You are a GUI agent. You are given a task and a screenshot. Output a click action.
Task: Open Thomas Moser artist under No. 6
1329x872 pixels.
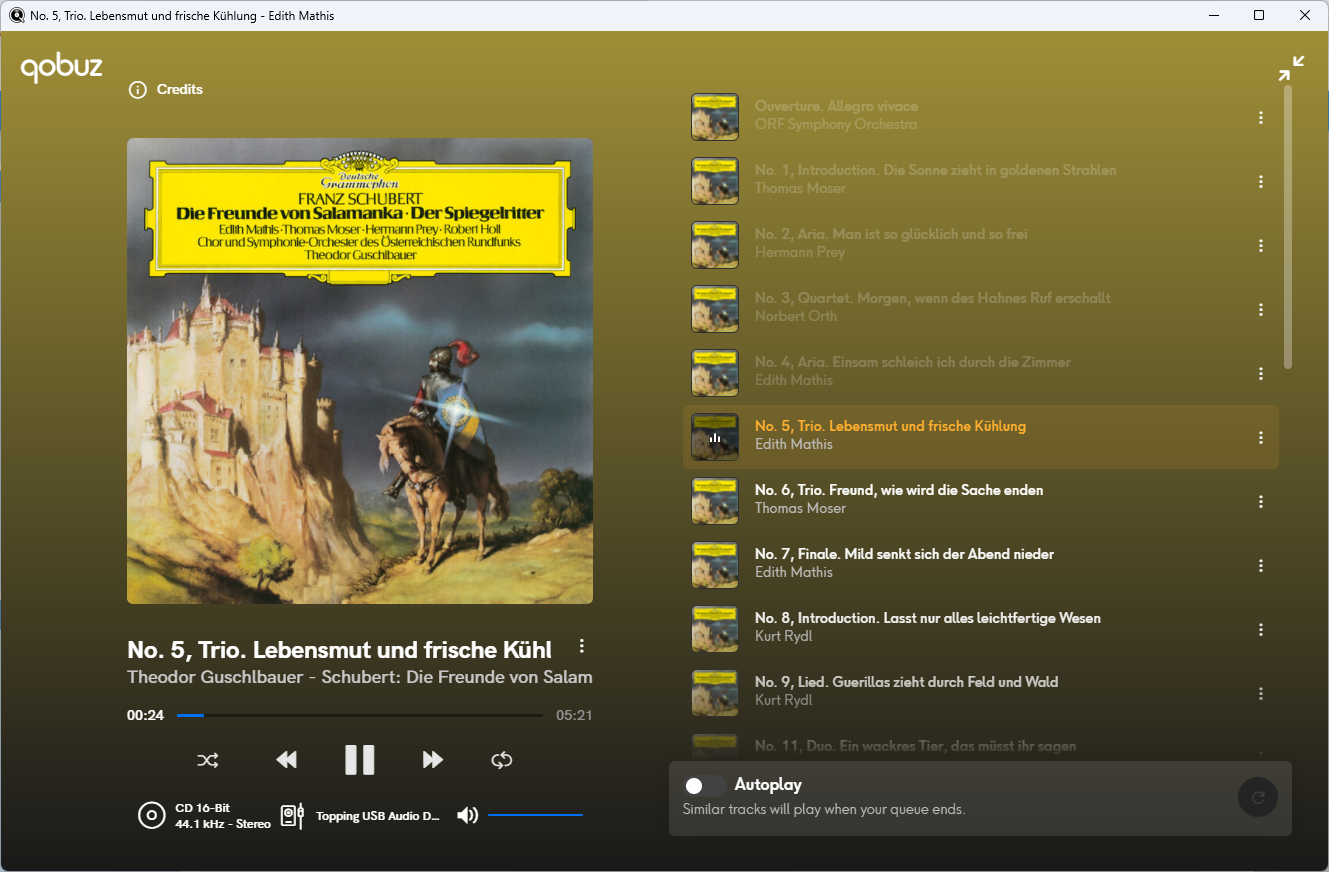(800, 509)
